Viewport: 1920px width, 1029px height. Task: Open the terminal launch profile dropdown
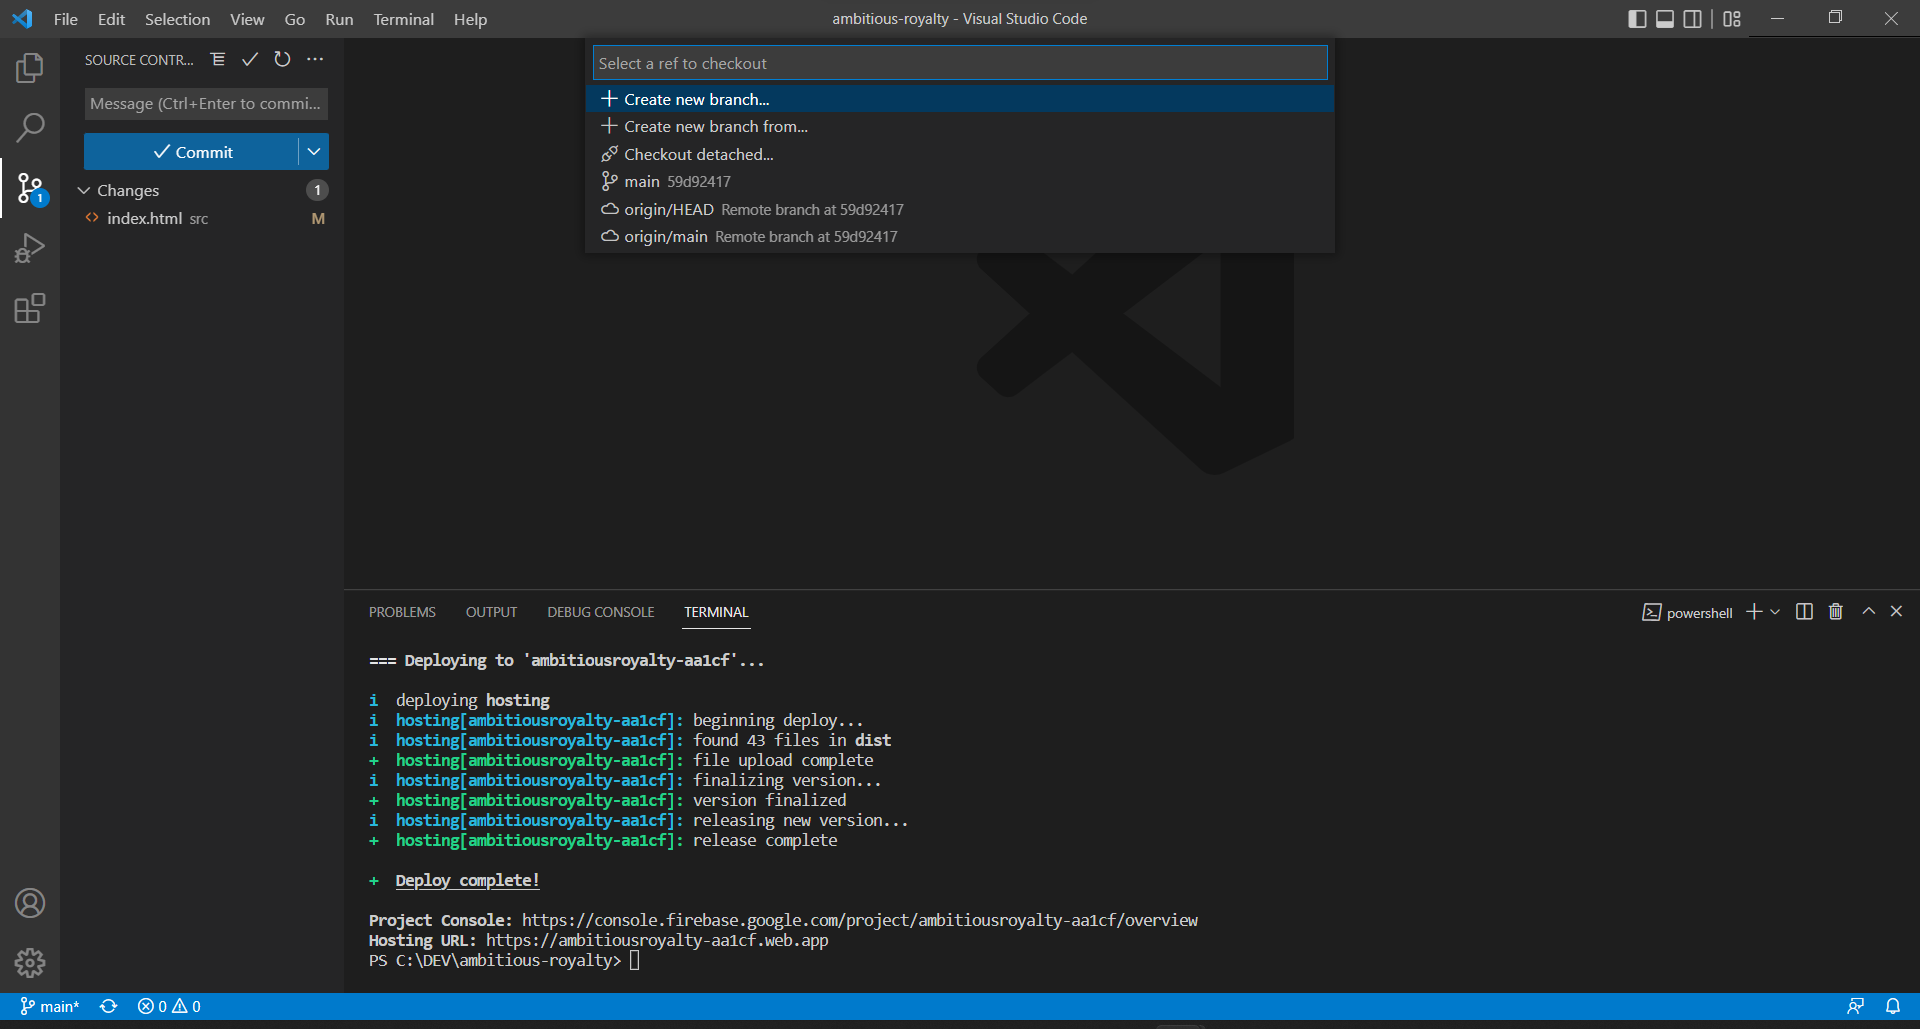point(1774,611)
